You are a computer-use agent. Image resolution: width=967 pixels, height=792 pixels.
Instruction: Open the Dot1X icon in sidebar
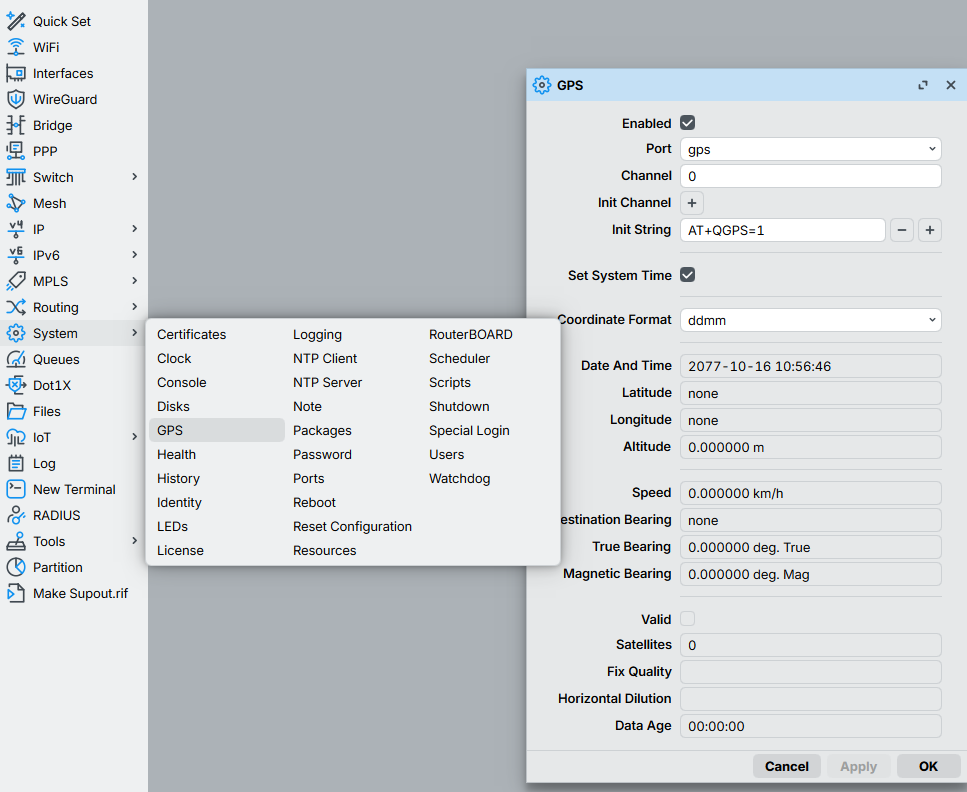15,385
